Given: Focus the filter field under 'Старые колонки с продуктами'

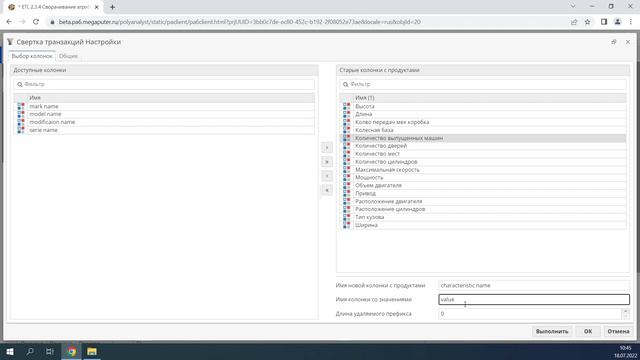Looking at the screenshot, I should (483, 84).
